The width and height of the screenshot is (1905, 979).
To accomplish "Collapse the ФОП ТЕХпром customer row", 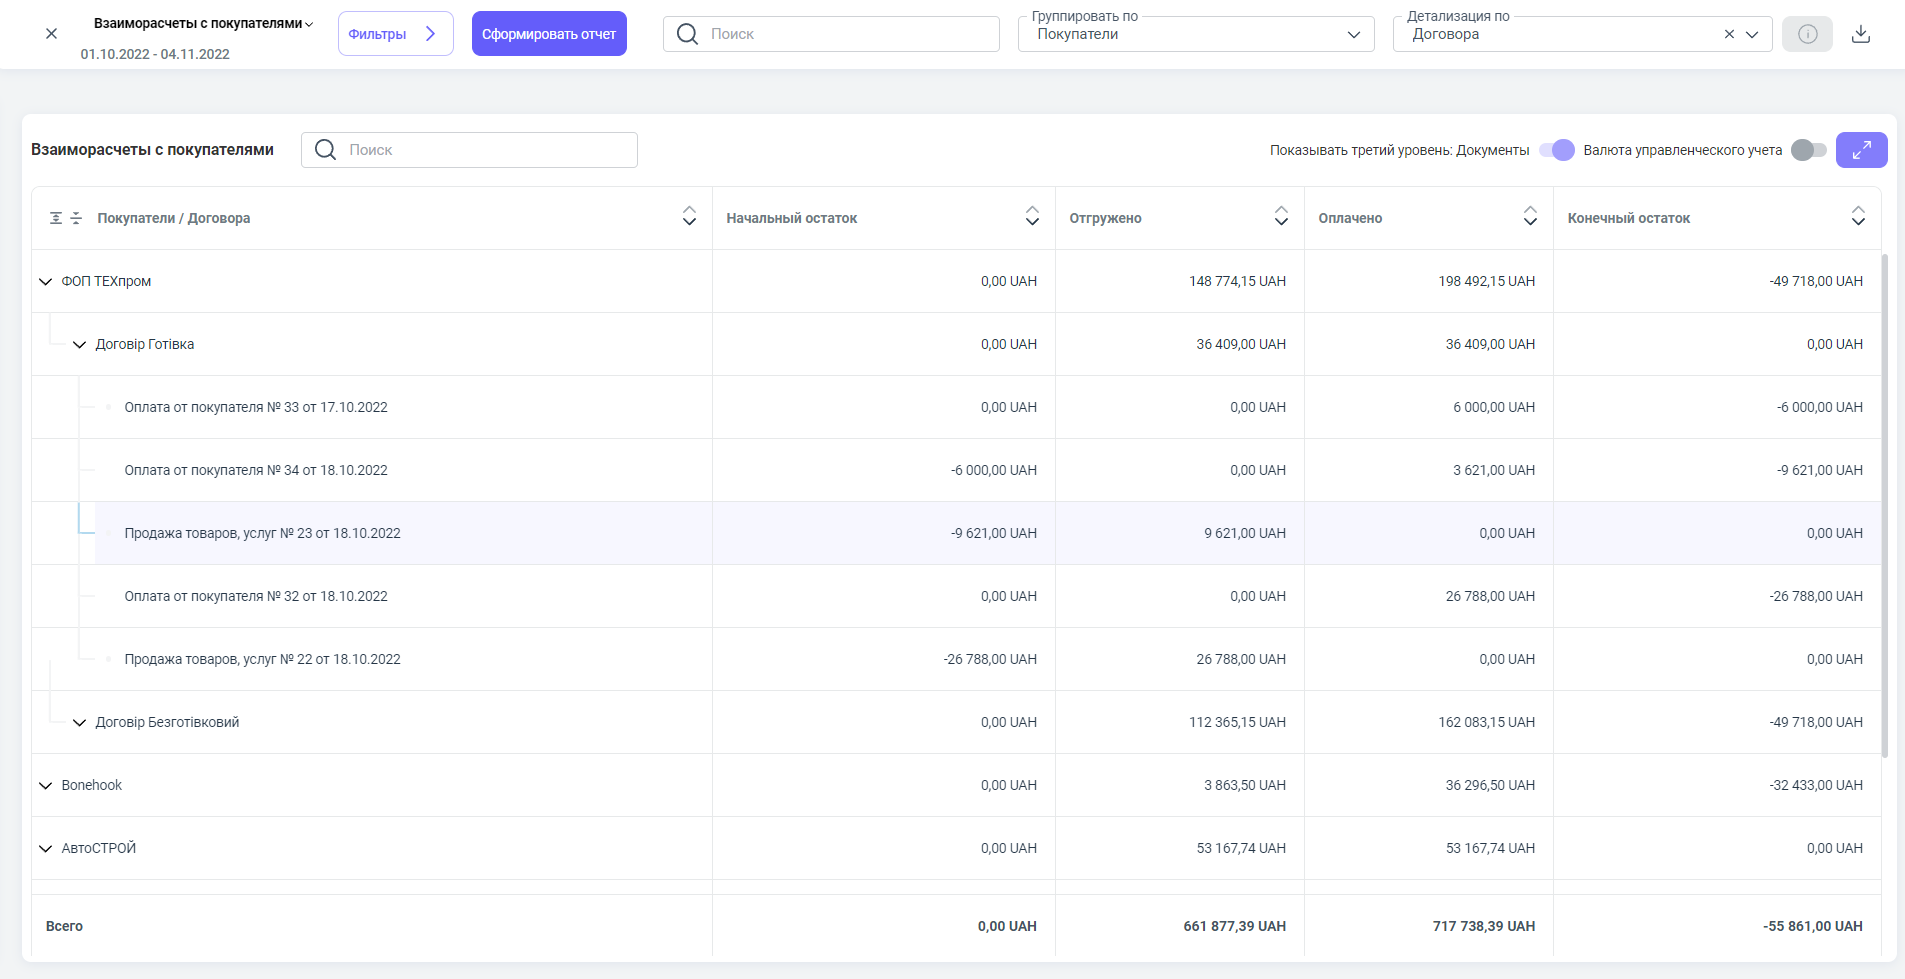I will [x=45, y=282].
